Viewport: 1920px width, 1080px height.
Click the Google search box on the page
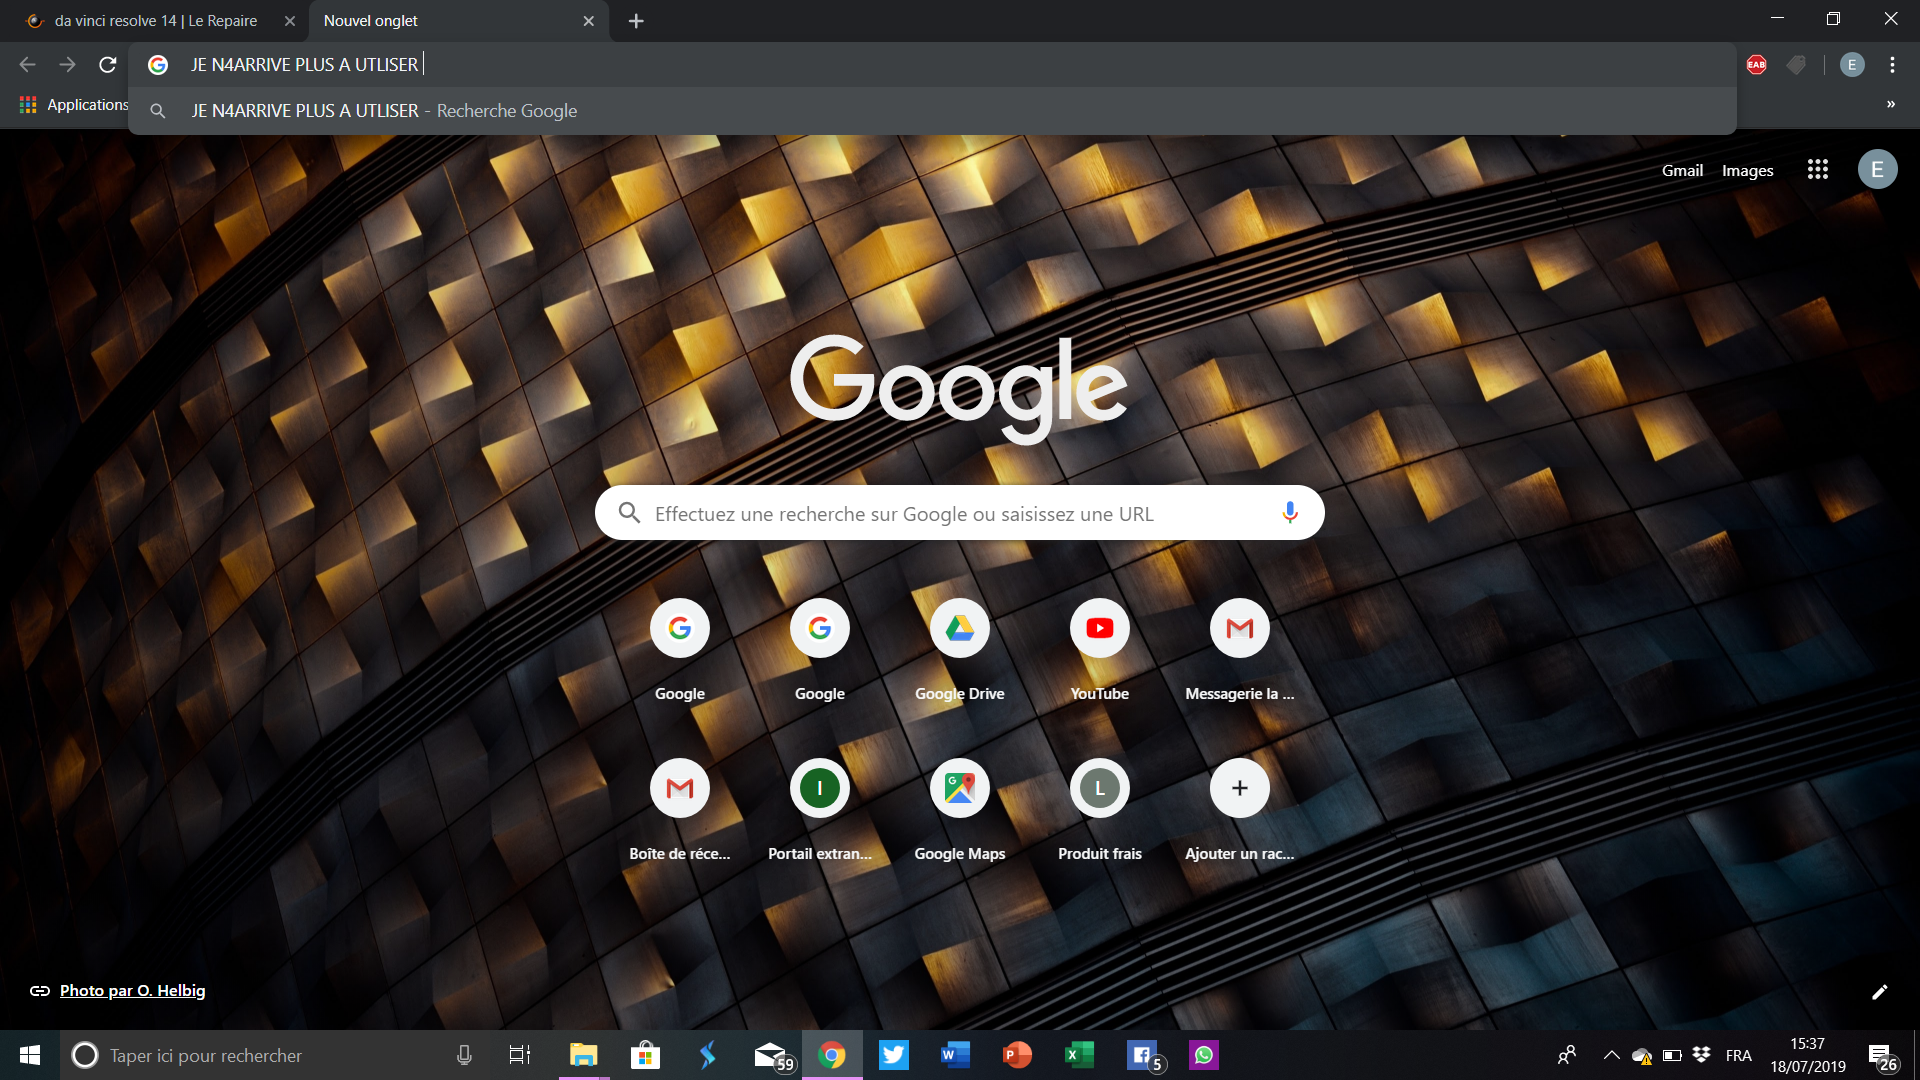(960, 513)
